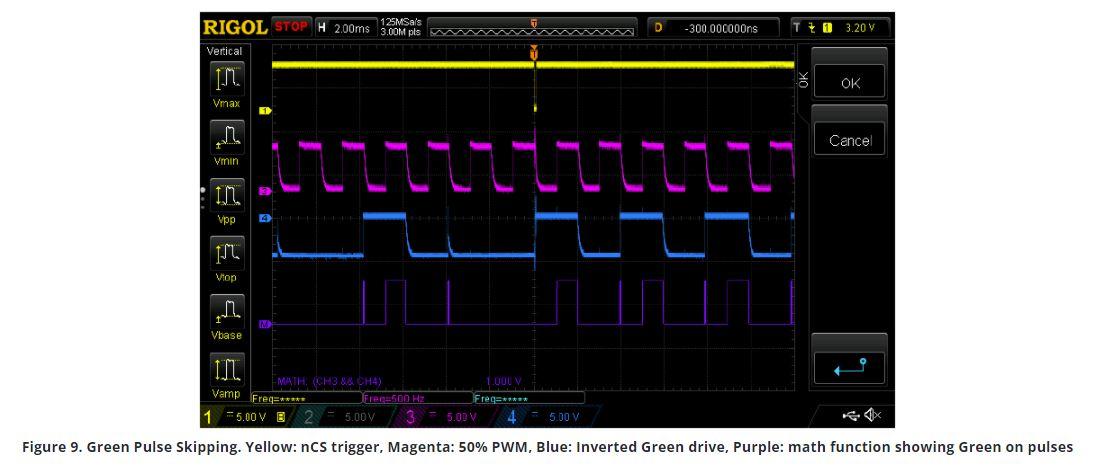Click the -300.000000ns delay readout

pyautogui.click(x=721, y=29)
